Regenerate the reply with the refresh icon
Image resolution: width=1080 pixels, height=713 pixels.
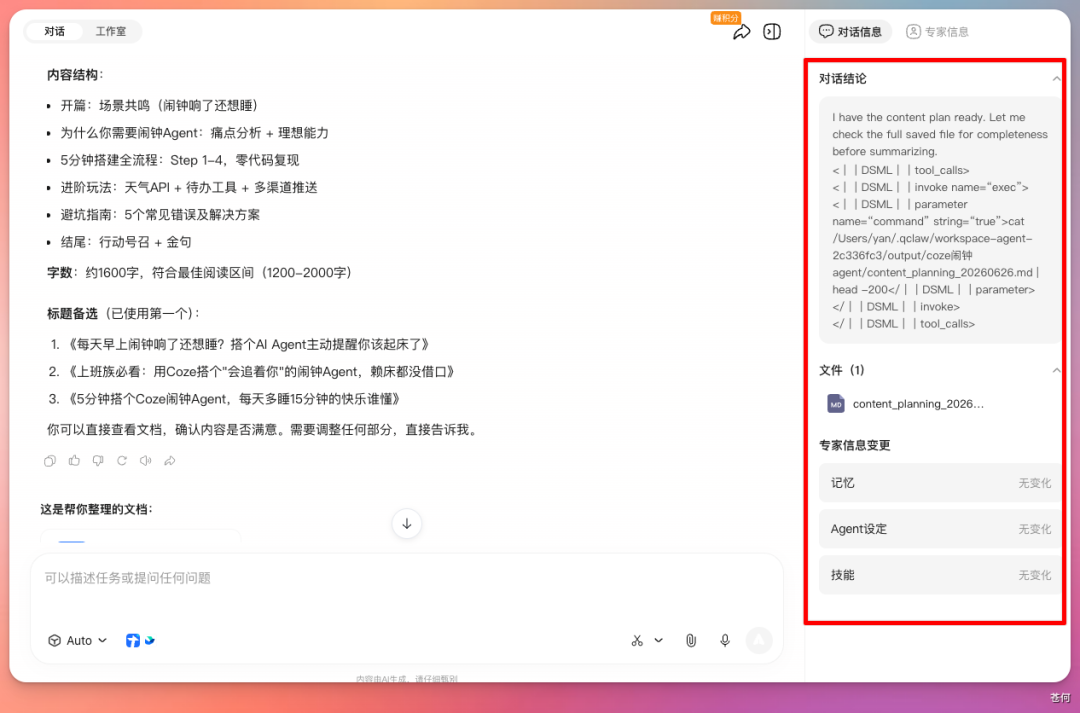[122, 461]
